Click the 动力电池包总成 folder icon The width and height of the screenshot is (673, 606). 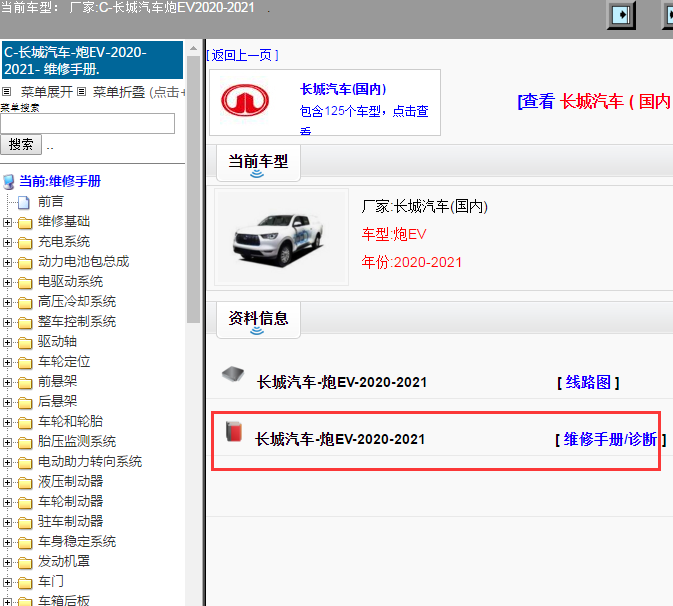25,262
